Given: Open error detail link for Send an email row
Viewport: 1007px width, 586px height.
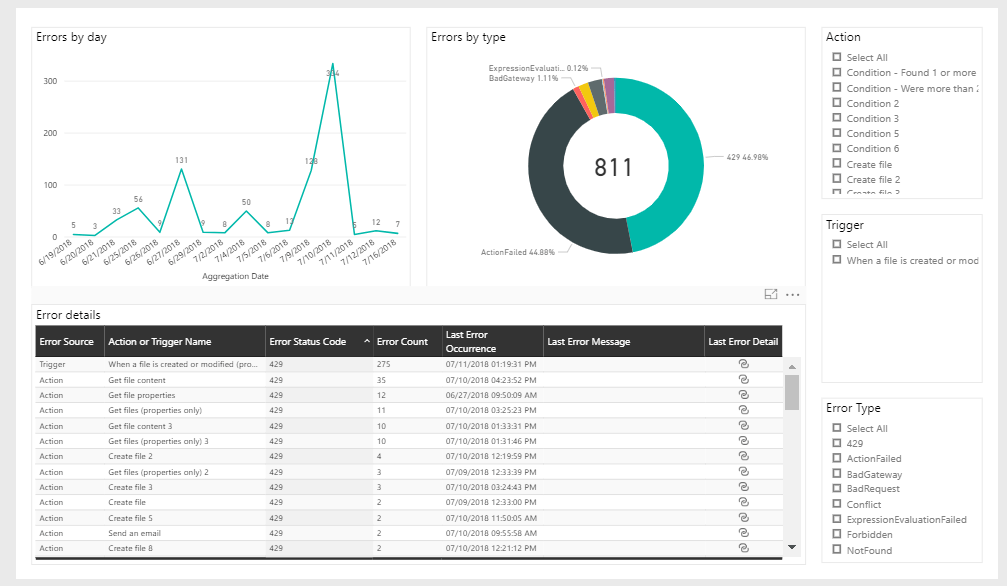Looking at the screenshot, I should click(744, 533).
